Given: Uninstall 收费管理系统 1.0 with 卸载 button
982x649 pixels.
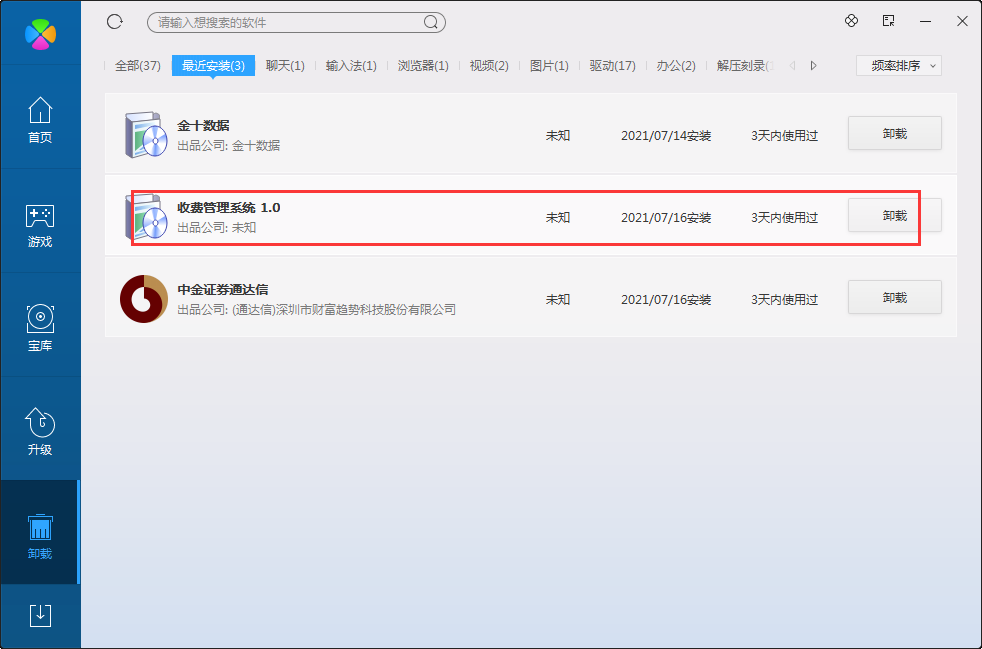Looking at the screenshot, I should click(895, 215).
